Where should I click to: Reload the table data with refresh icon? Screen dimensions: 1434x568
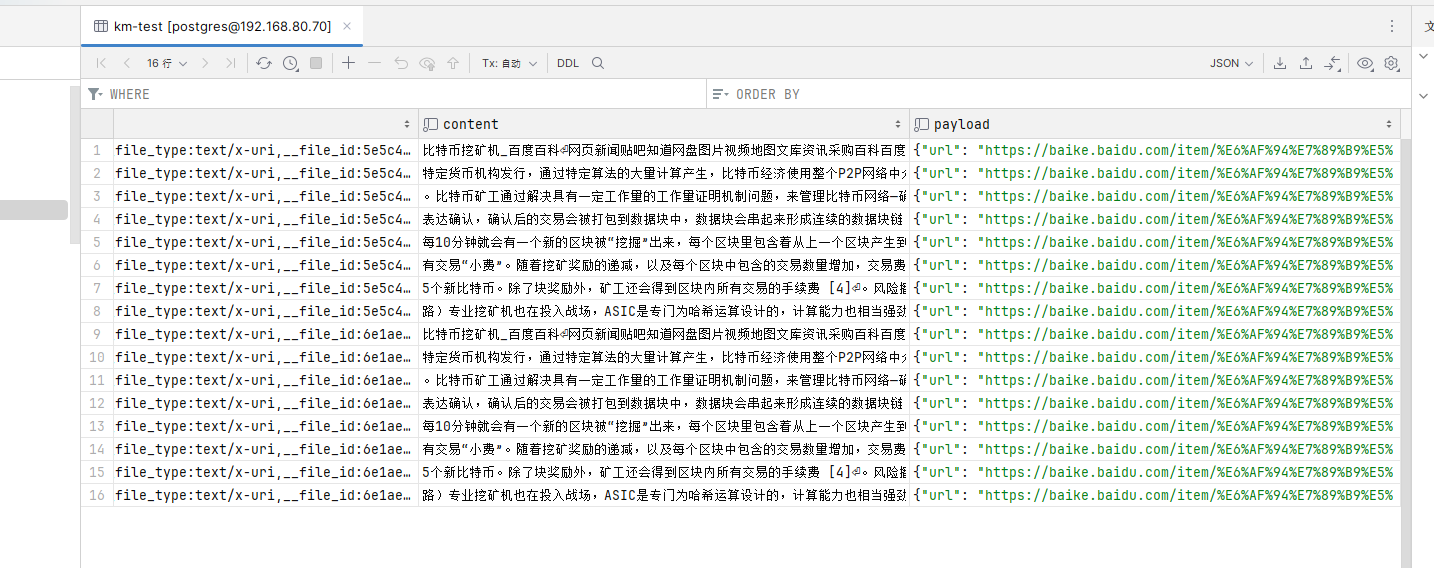[x=263, y=63]
